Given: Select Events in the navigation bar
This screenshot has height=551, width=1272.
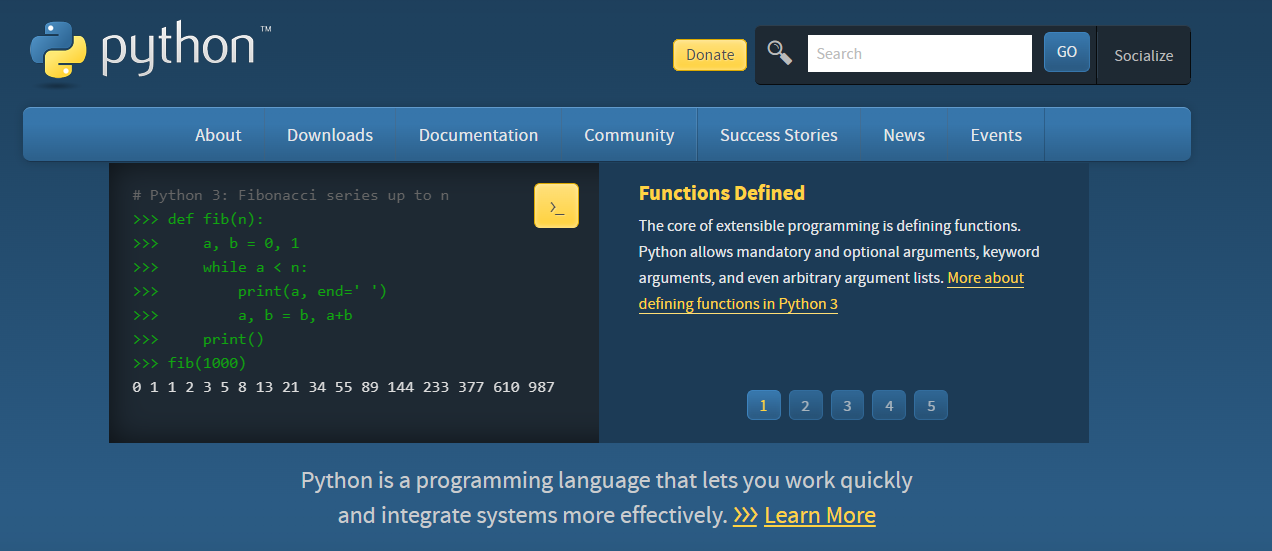Looking at the screenshot, I should click(x=996, y=135).
